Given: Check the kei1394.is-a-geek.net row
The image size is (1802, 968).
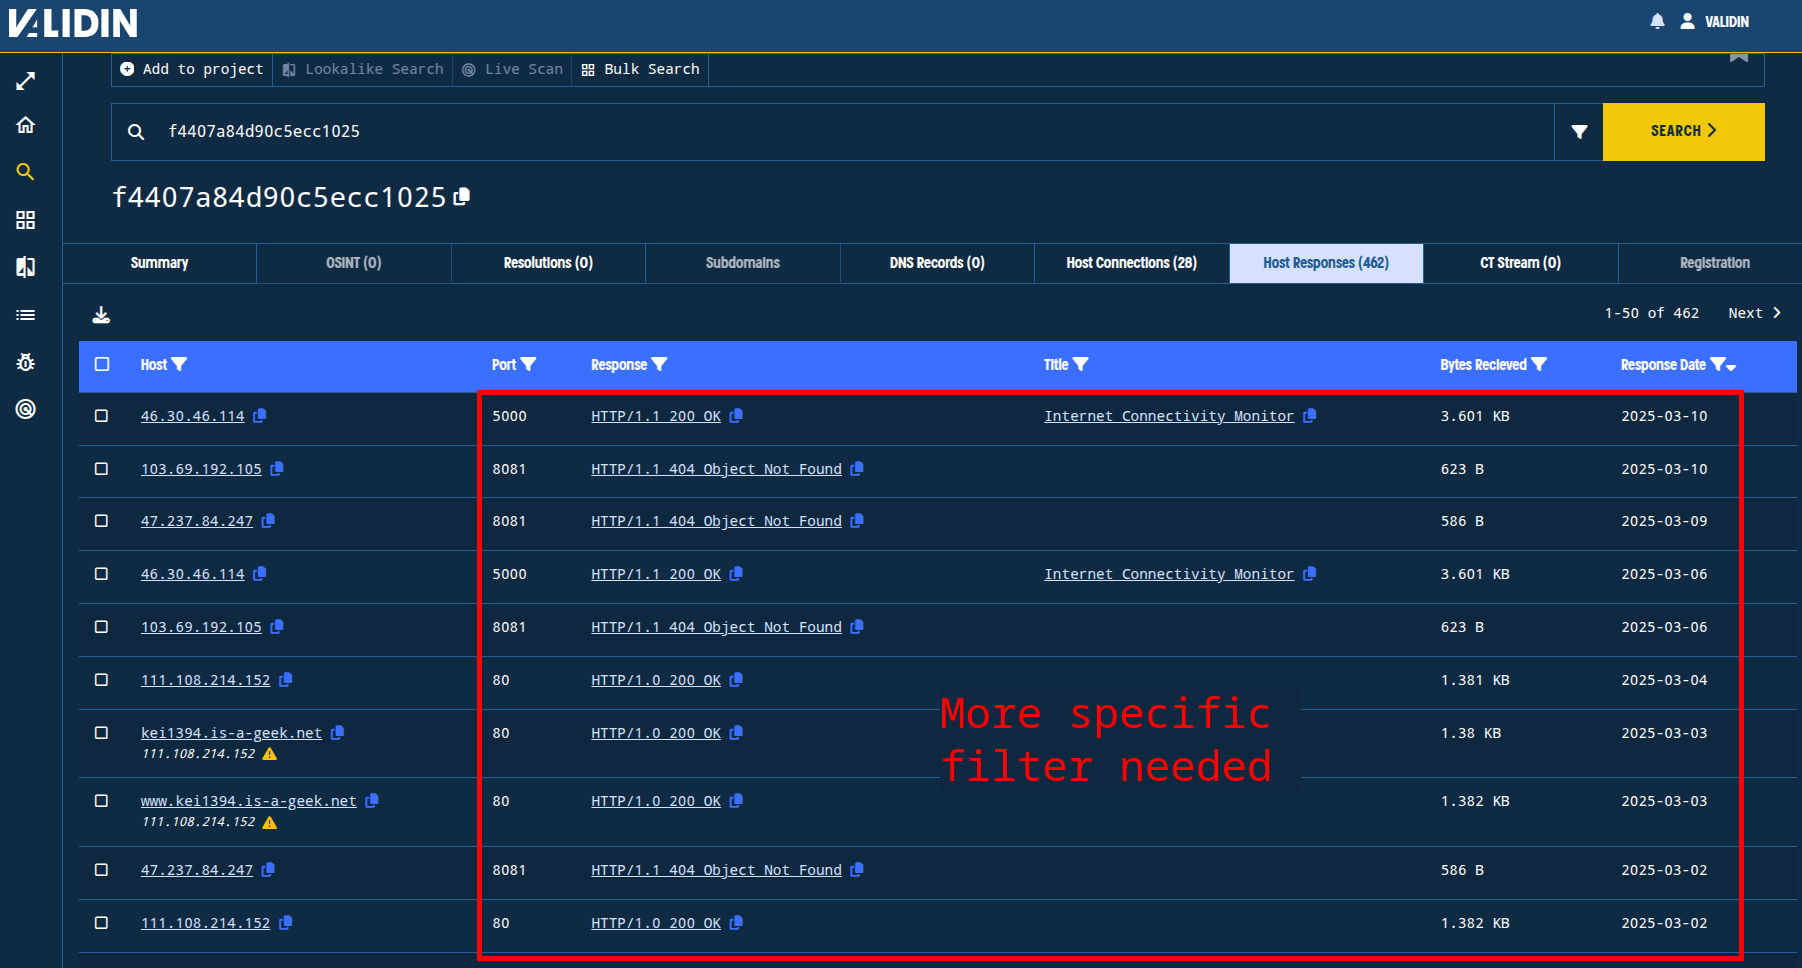Looking at the screenshot, I should [x=101, y=733].
